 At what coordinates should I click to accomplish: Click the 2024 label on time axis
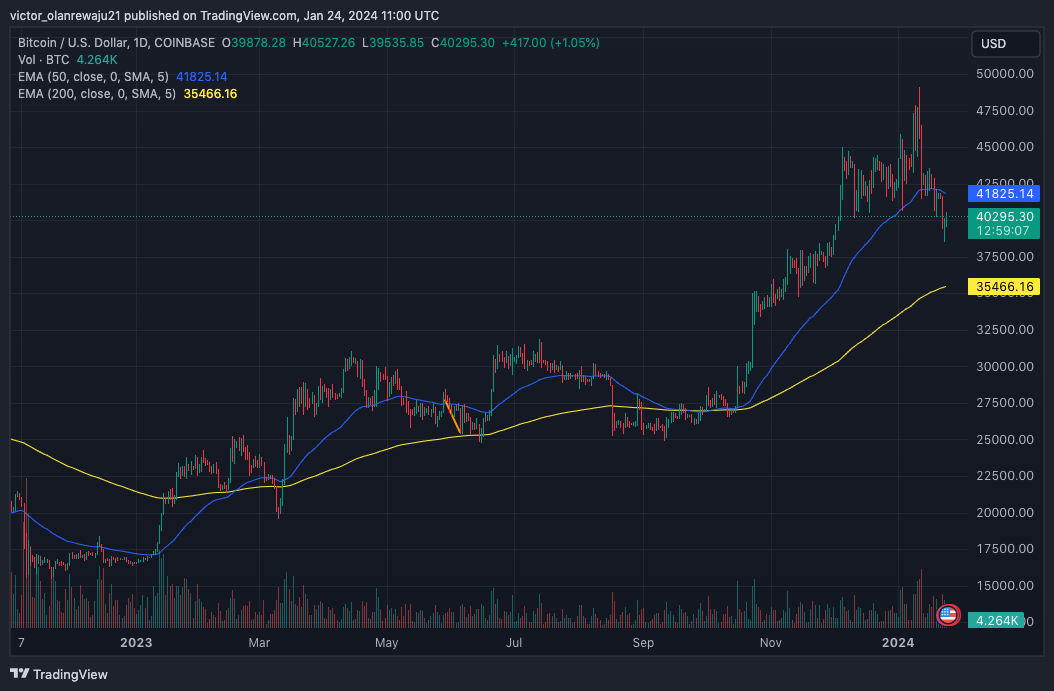tap(898, 643)
